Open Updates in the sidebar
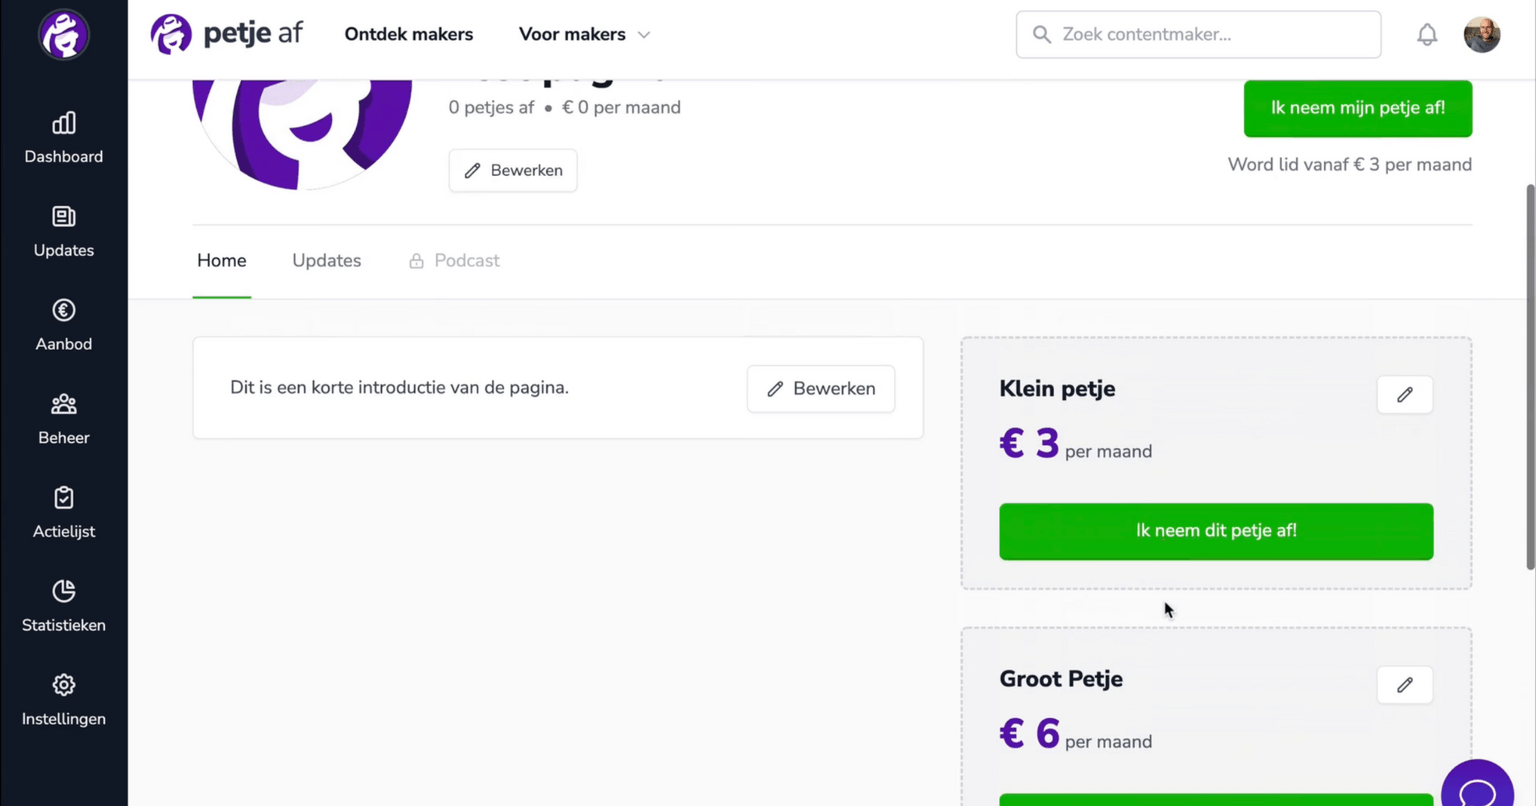 (64, 232)
